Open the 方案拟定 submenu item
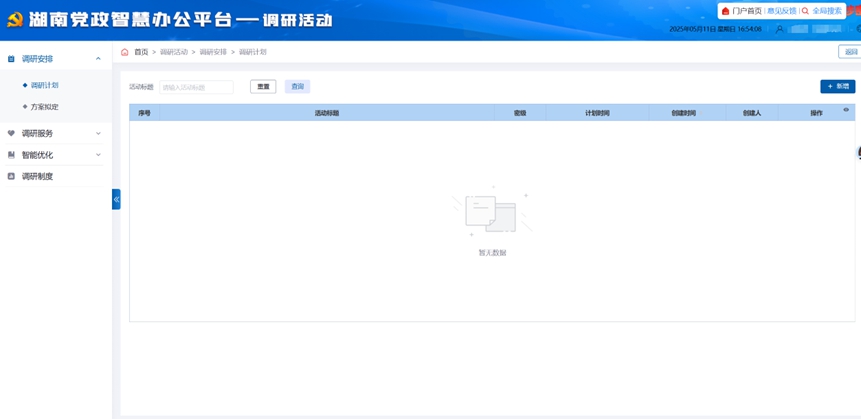 (x=44, y=107)
